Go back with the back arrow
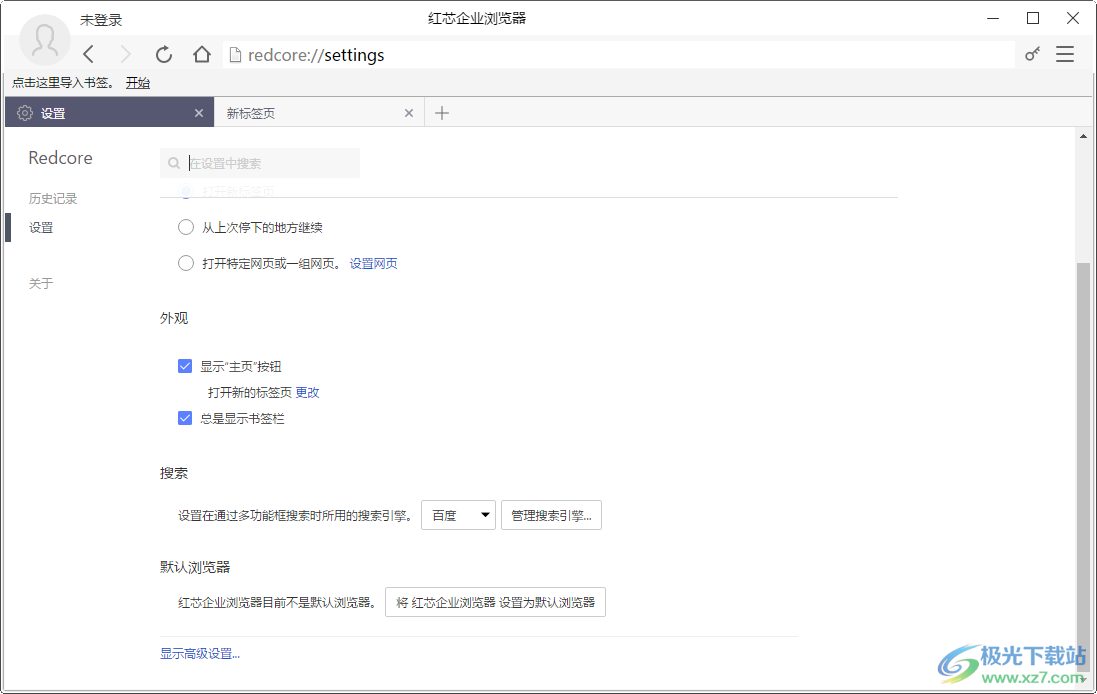The image size is (1097, 694). point(89,55)
